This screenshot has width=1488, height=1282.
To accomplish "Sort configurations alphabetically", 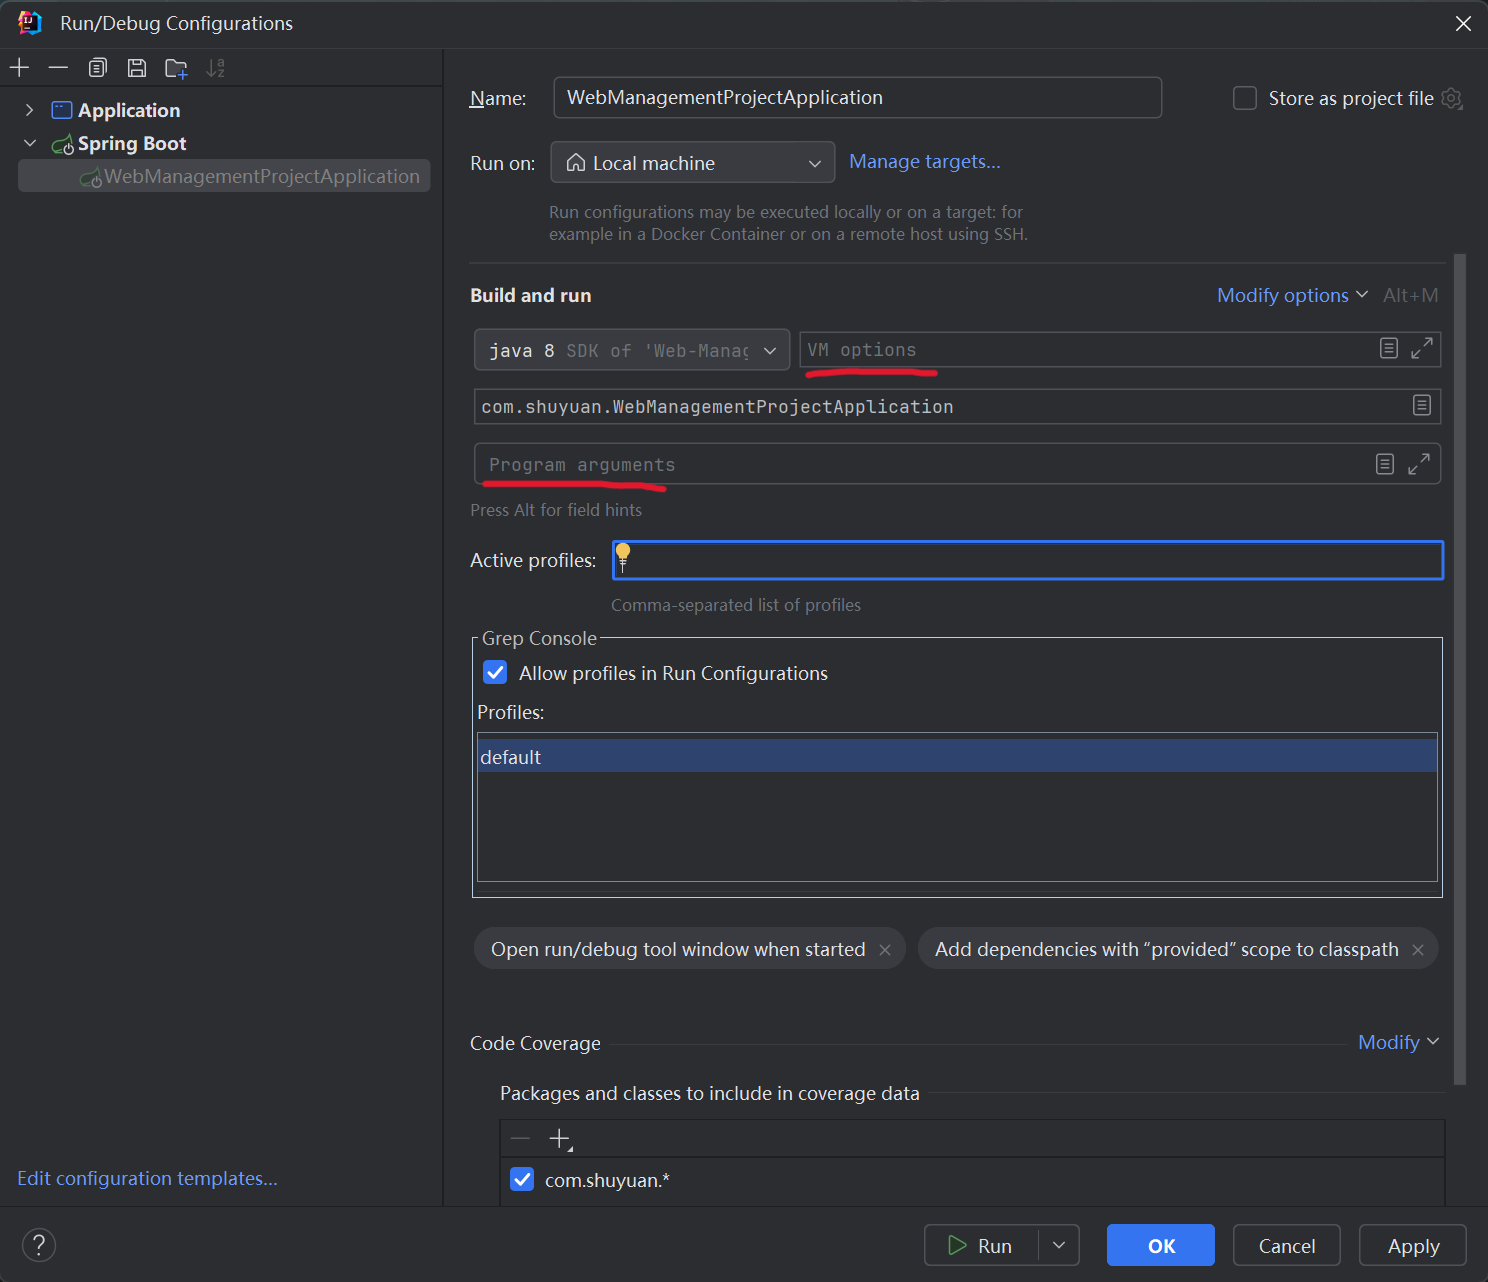I will (x=215, y=68).
